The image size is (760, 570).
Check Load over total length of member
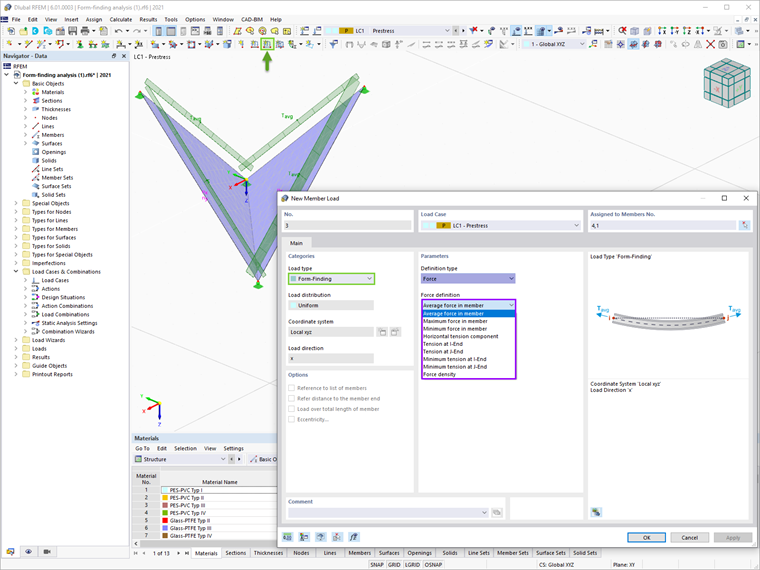click(x=291, y=409)
